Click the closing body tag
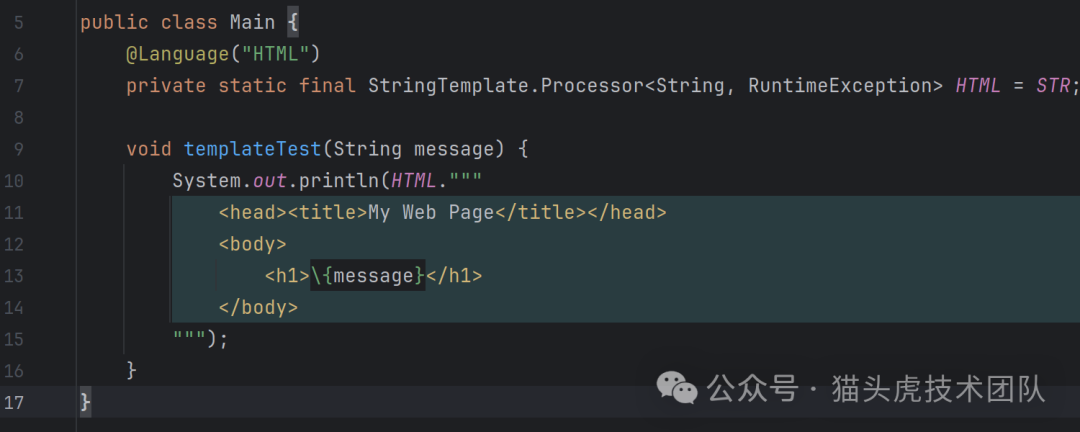 pos(258,307)
